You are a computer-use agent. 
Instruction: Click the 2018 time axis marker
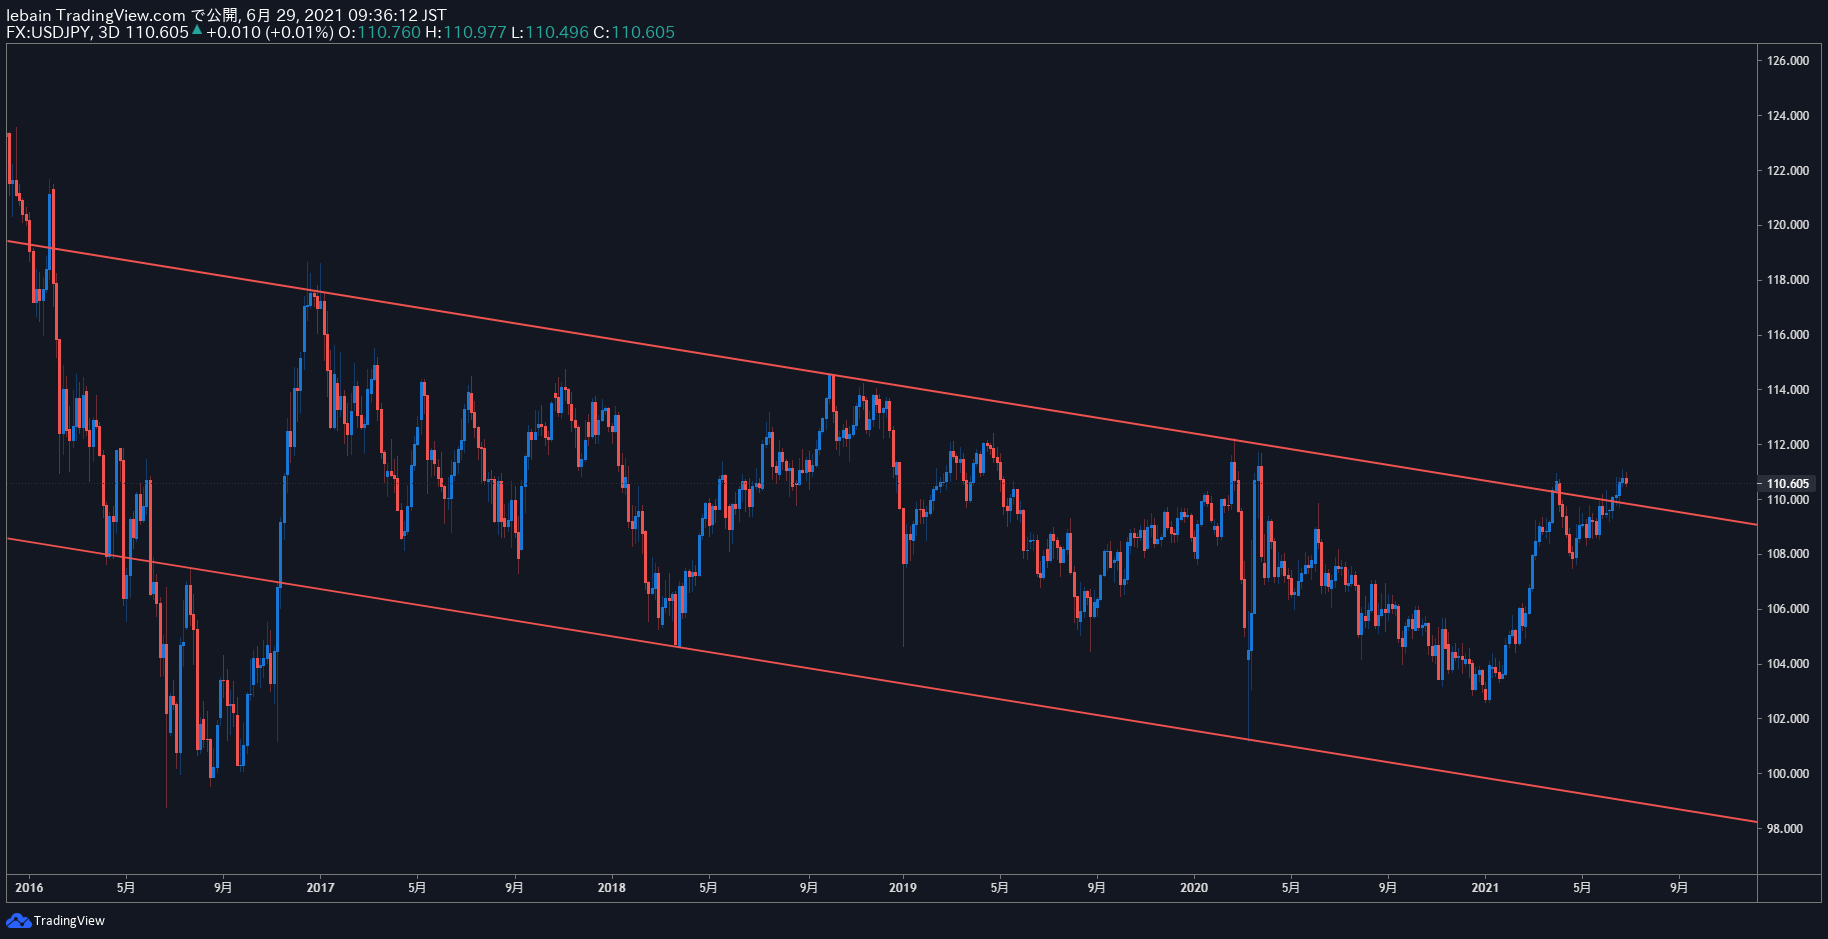point(611,888)
